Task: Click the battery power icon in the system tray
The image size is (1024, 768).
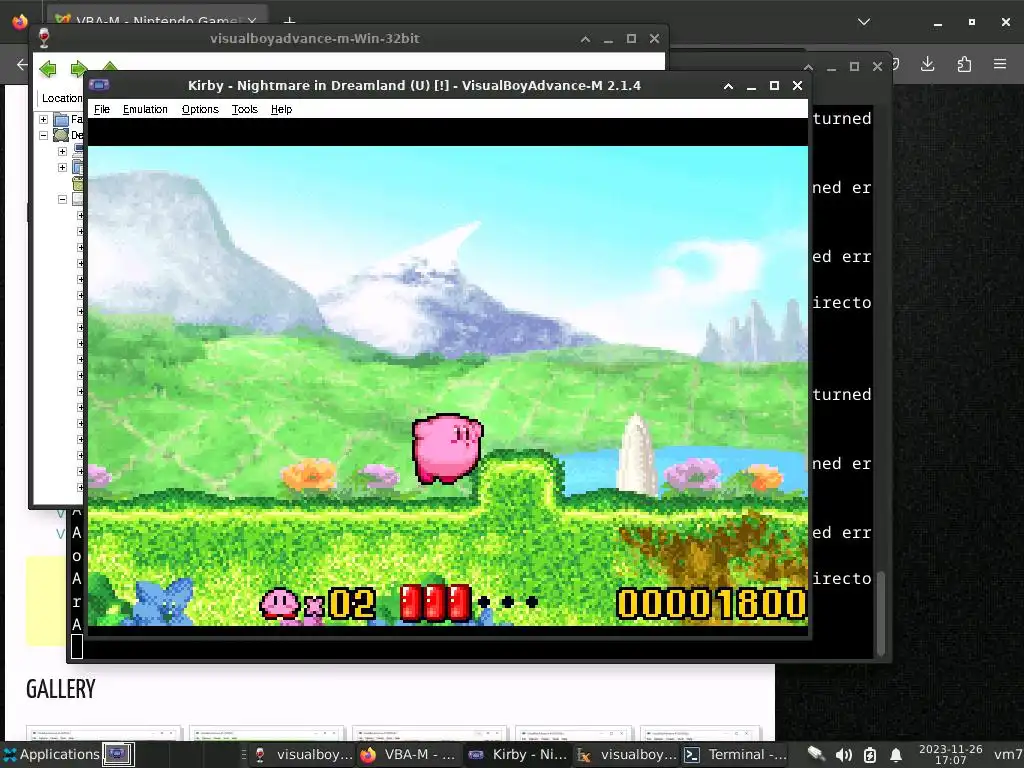Action: (x=870, y=755)
